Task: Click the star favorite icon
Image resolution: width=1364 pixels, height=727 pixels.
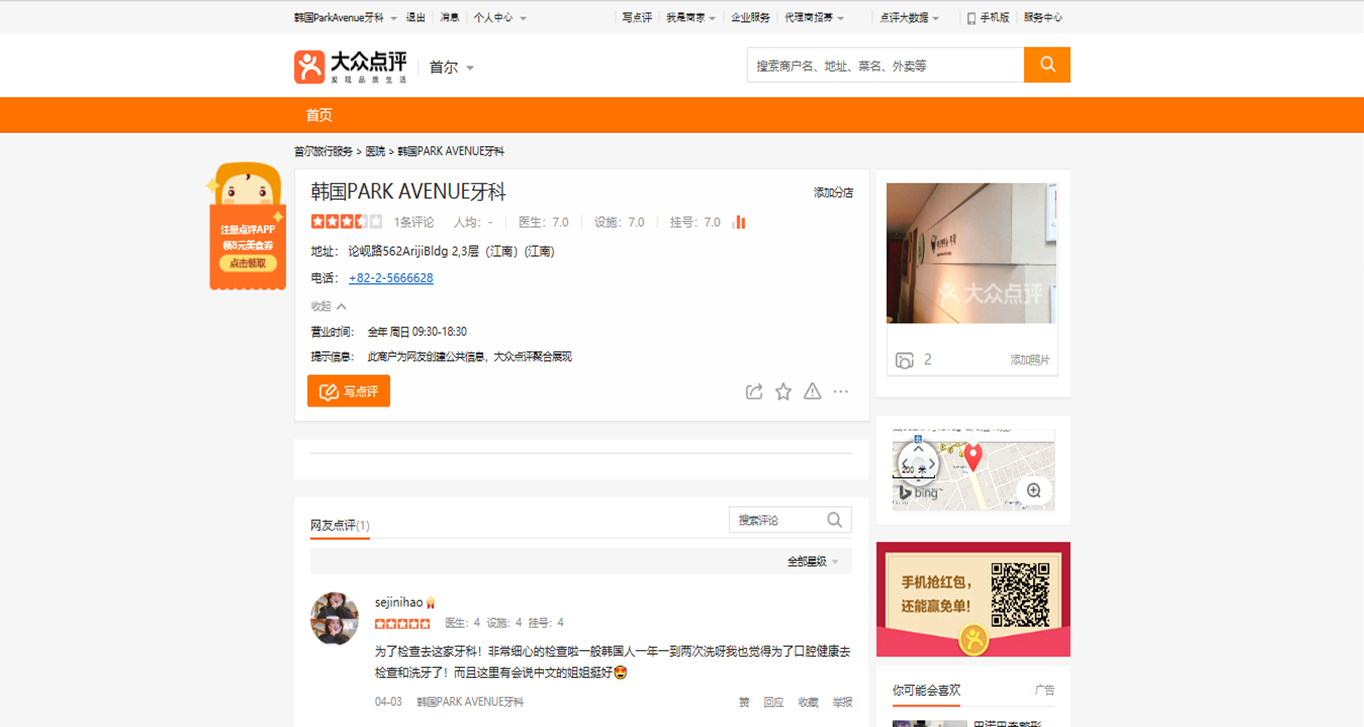Action: 783,392
